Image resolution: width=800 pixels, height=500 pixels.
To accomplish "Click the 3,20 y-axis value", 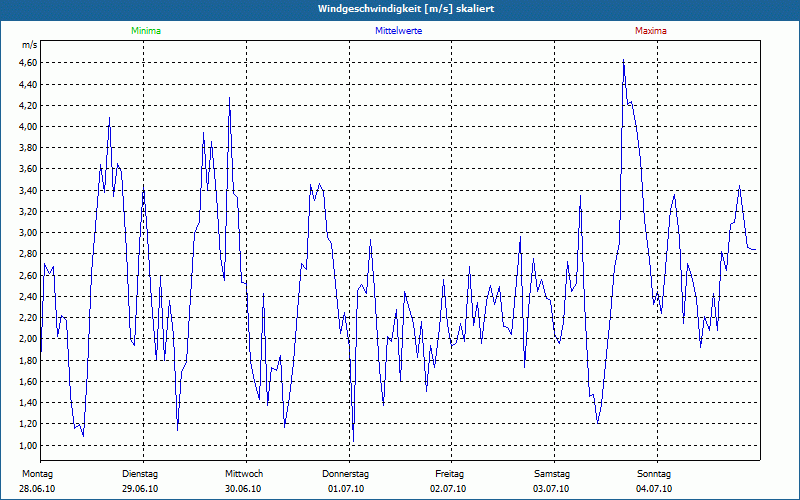I will click(x=28, y=212).
